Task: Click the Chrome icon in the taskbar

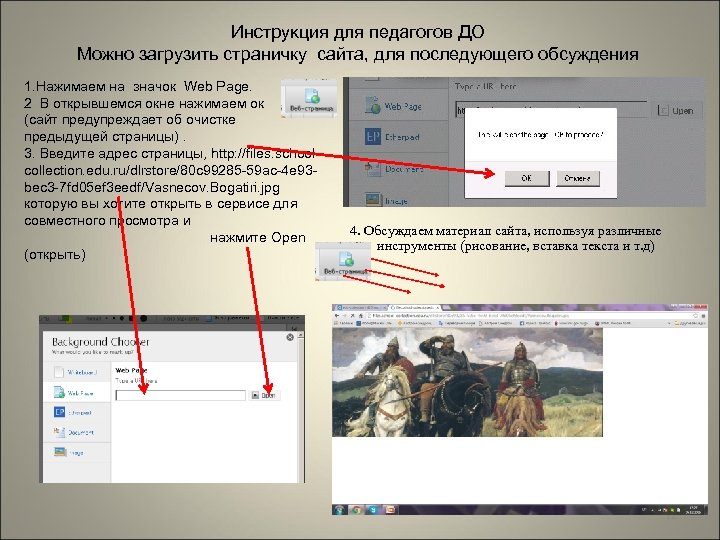Action: [x=356, y=509]
